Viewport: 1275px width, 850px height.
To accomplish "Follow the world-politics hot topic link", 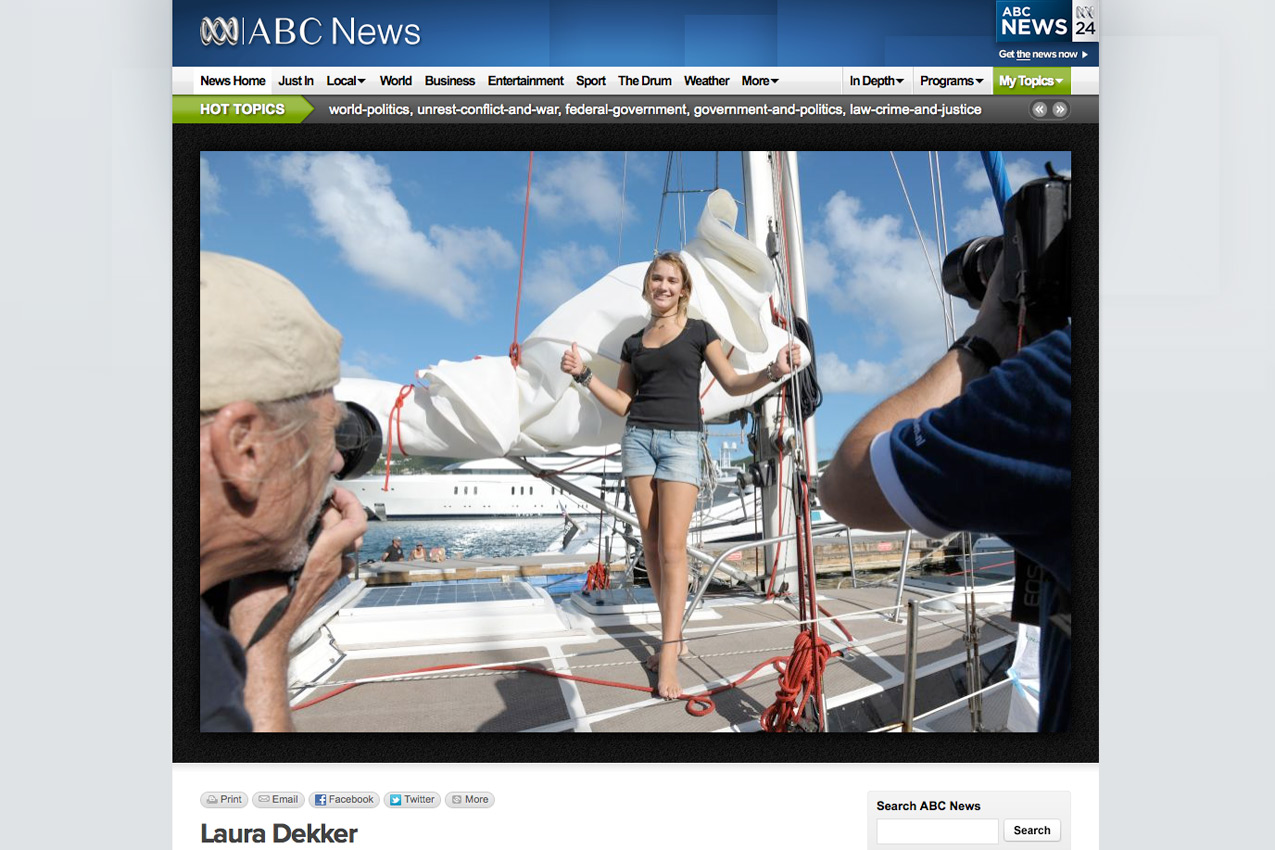I will pyautogui.click(x=369, y=110).
